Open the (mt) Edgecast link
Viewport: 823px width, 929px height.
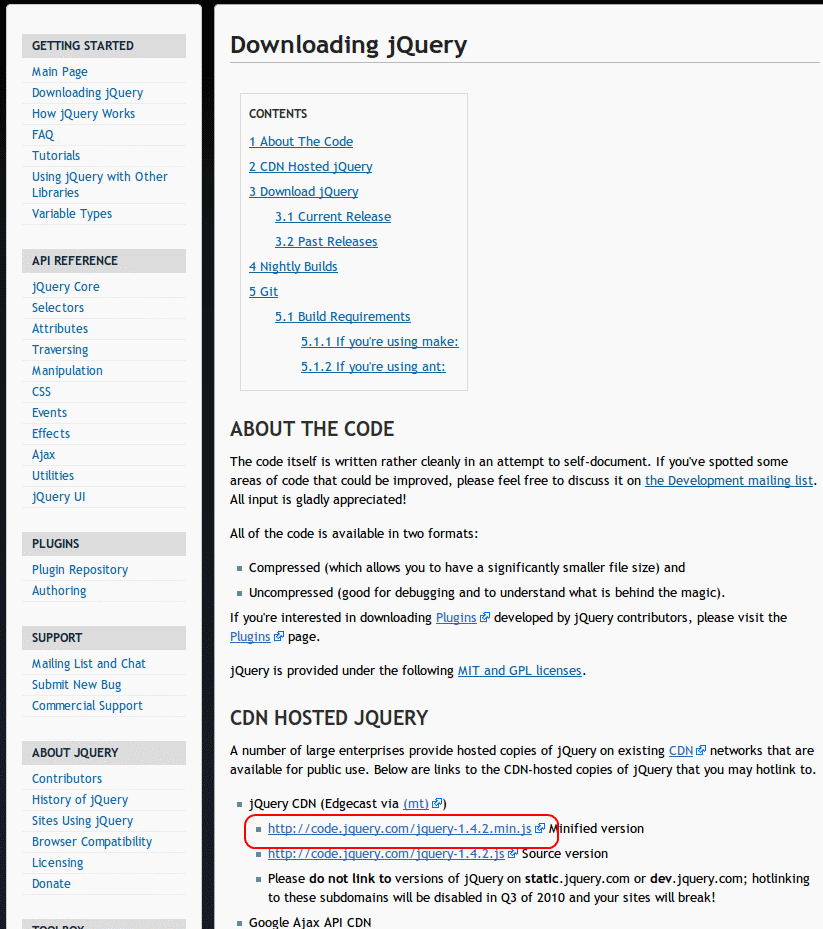point(416,804)
